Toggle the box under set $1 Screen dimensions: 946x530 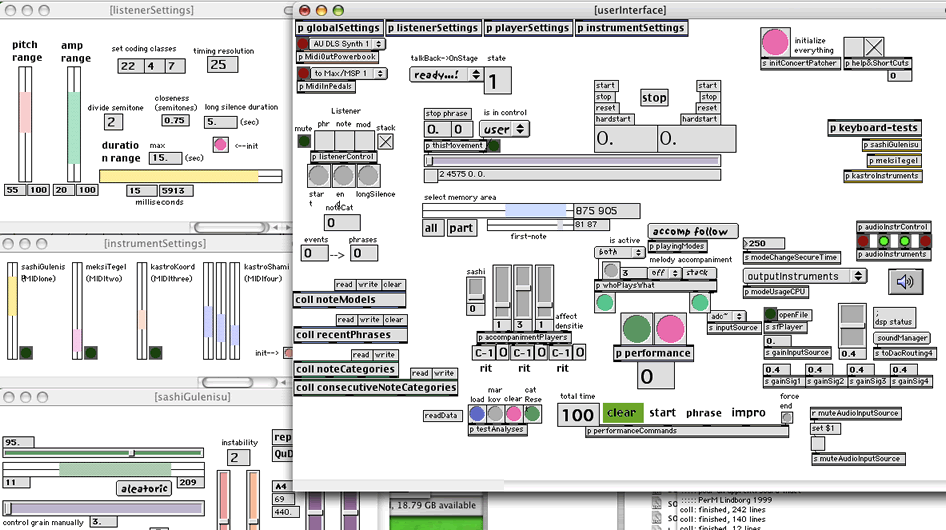click(817, 444)
